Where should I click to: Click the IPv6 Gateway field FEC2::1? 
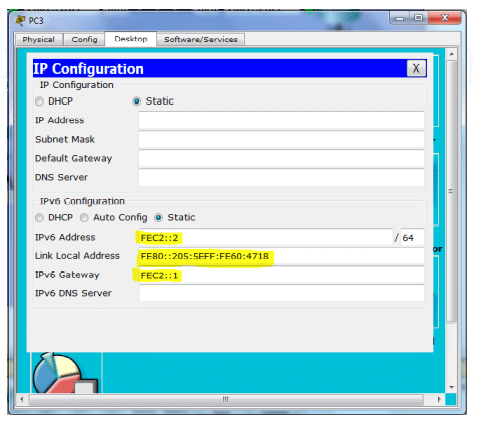[281, 275]
